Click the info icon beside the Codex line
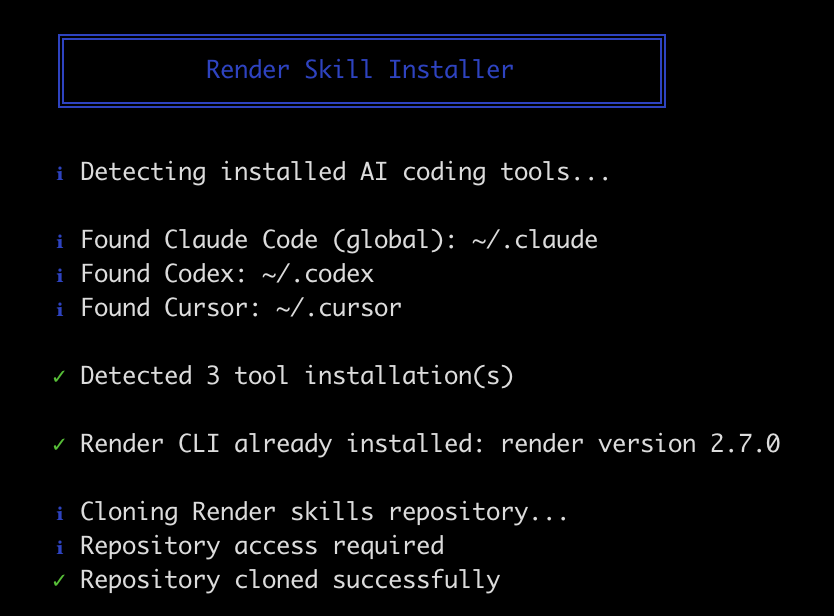The width and height of the screenshot is (834, 616). click(59, 274)
